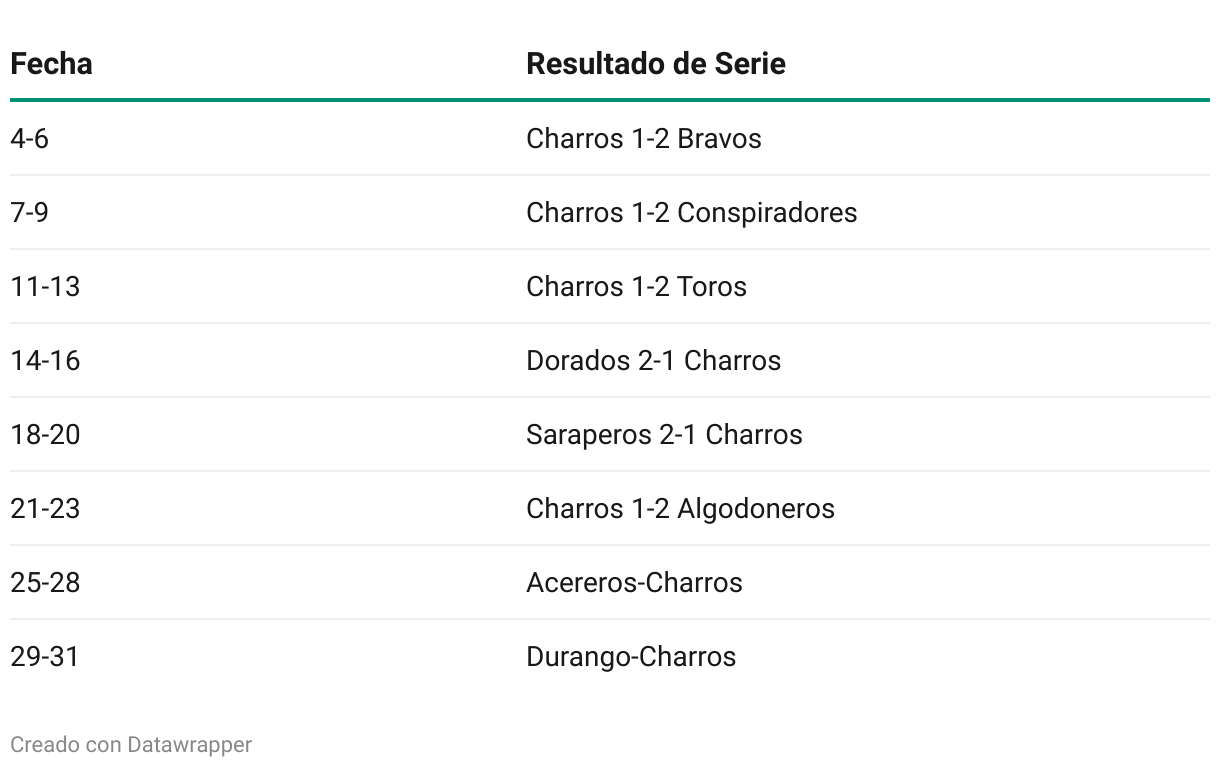Viewport: 1220px width, 768px height.
Task: Select the Charros 1-2 Conspiradores result
Action: tap(692, 212)
